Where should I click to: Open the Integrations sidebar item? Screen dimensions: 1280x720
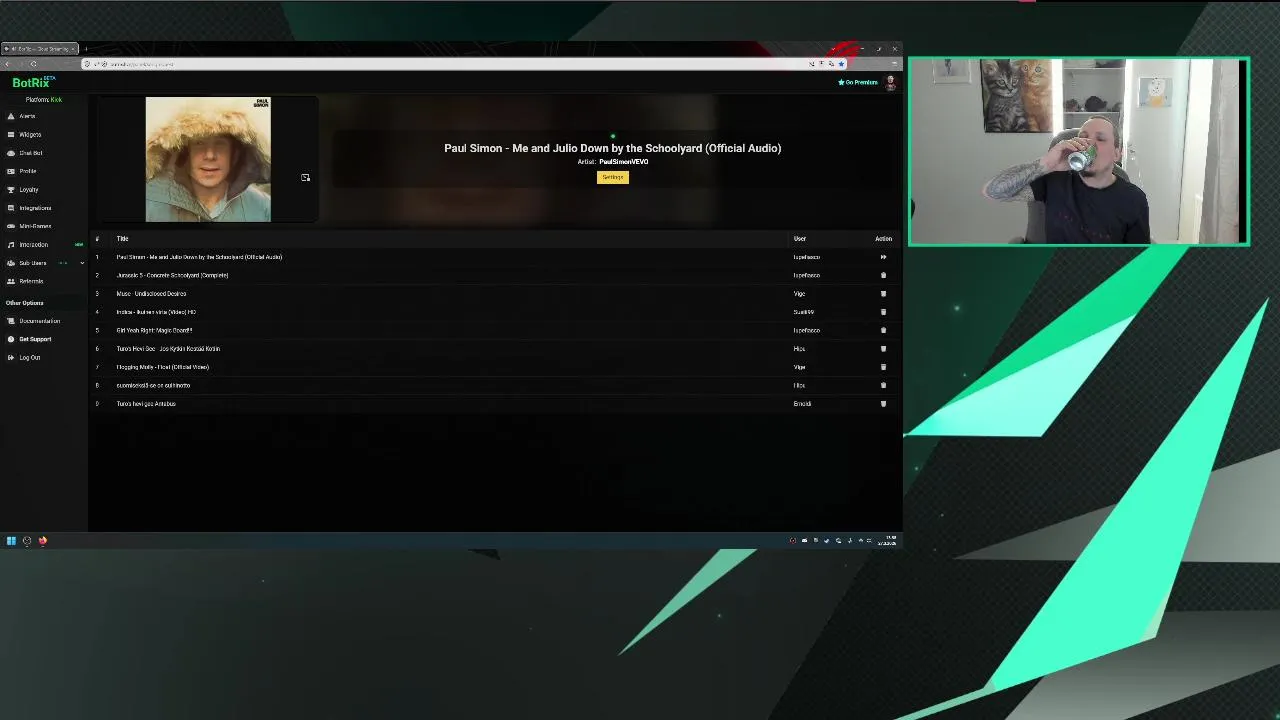tap(34, 208)
